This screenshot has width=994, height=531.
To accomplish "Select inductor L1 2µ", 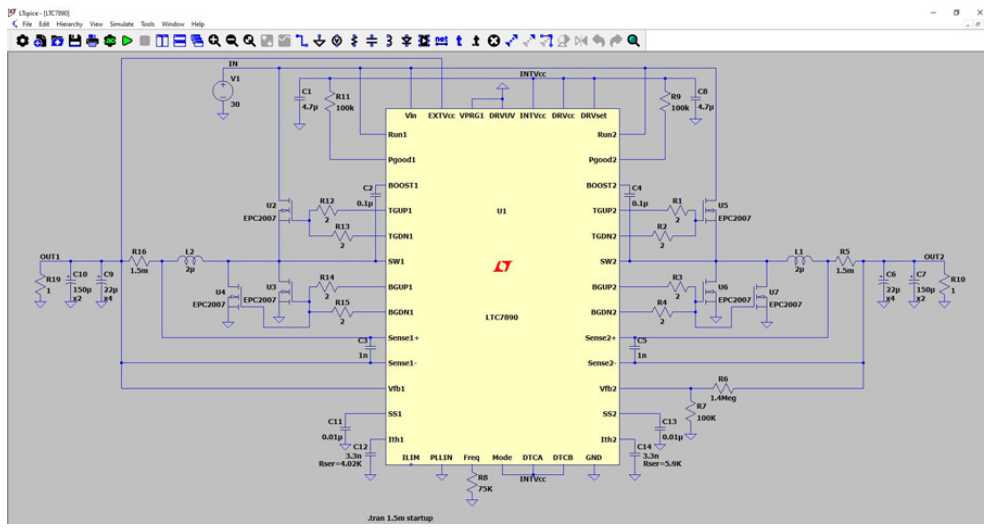I will point(799,259).
